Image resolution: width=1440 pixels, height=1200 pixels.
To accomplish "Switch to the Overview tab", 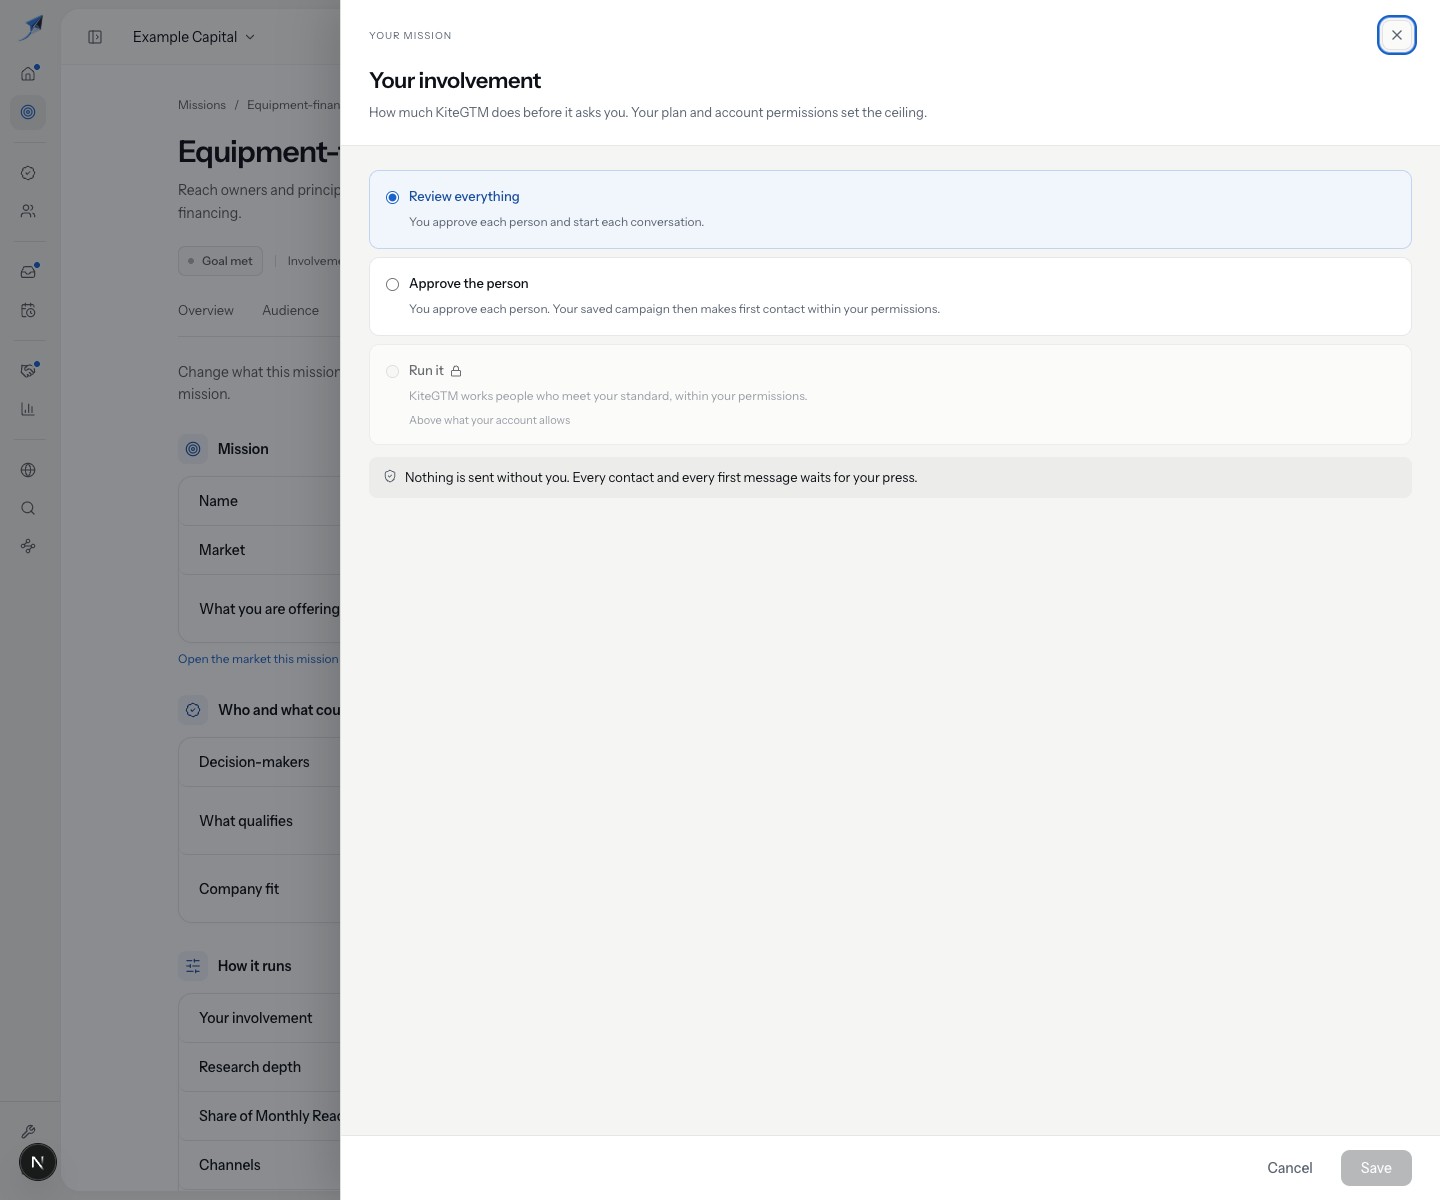I will point(206,311).
